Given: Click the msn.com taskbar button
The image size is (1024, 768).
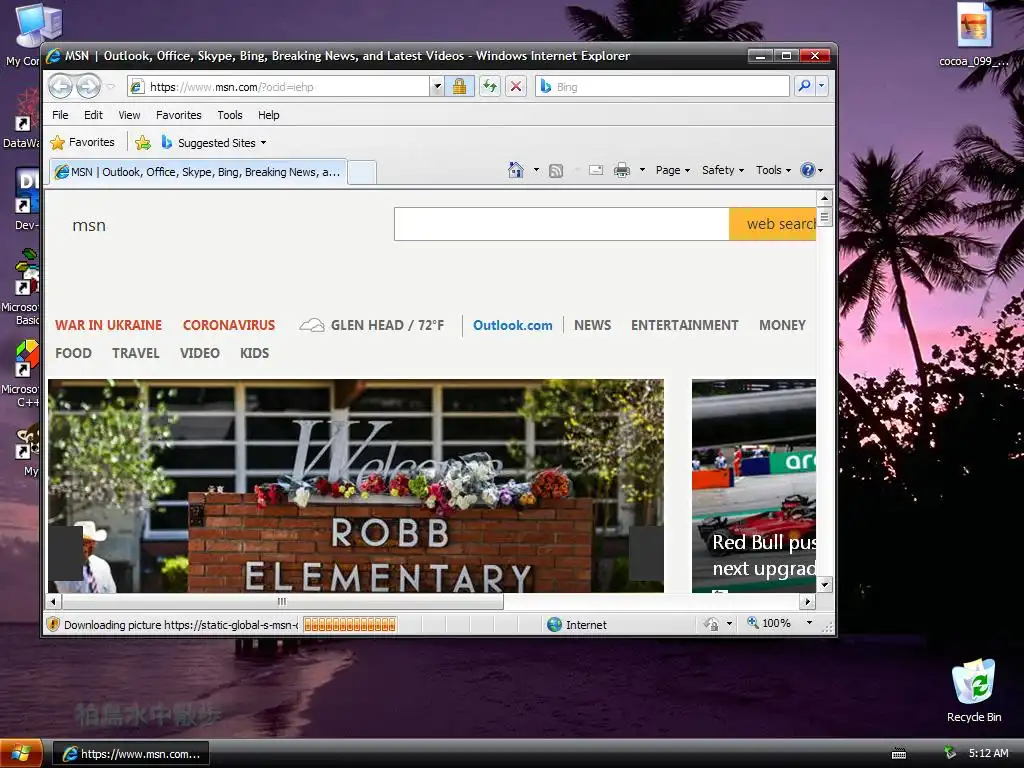Looking at the screenshot, I should click(131, 754).
